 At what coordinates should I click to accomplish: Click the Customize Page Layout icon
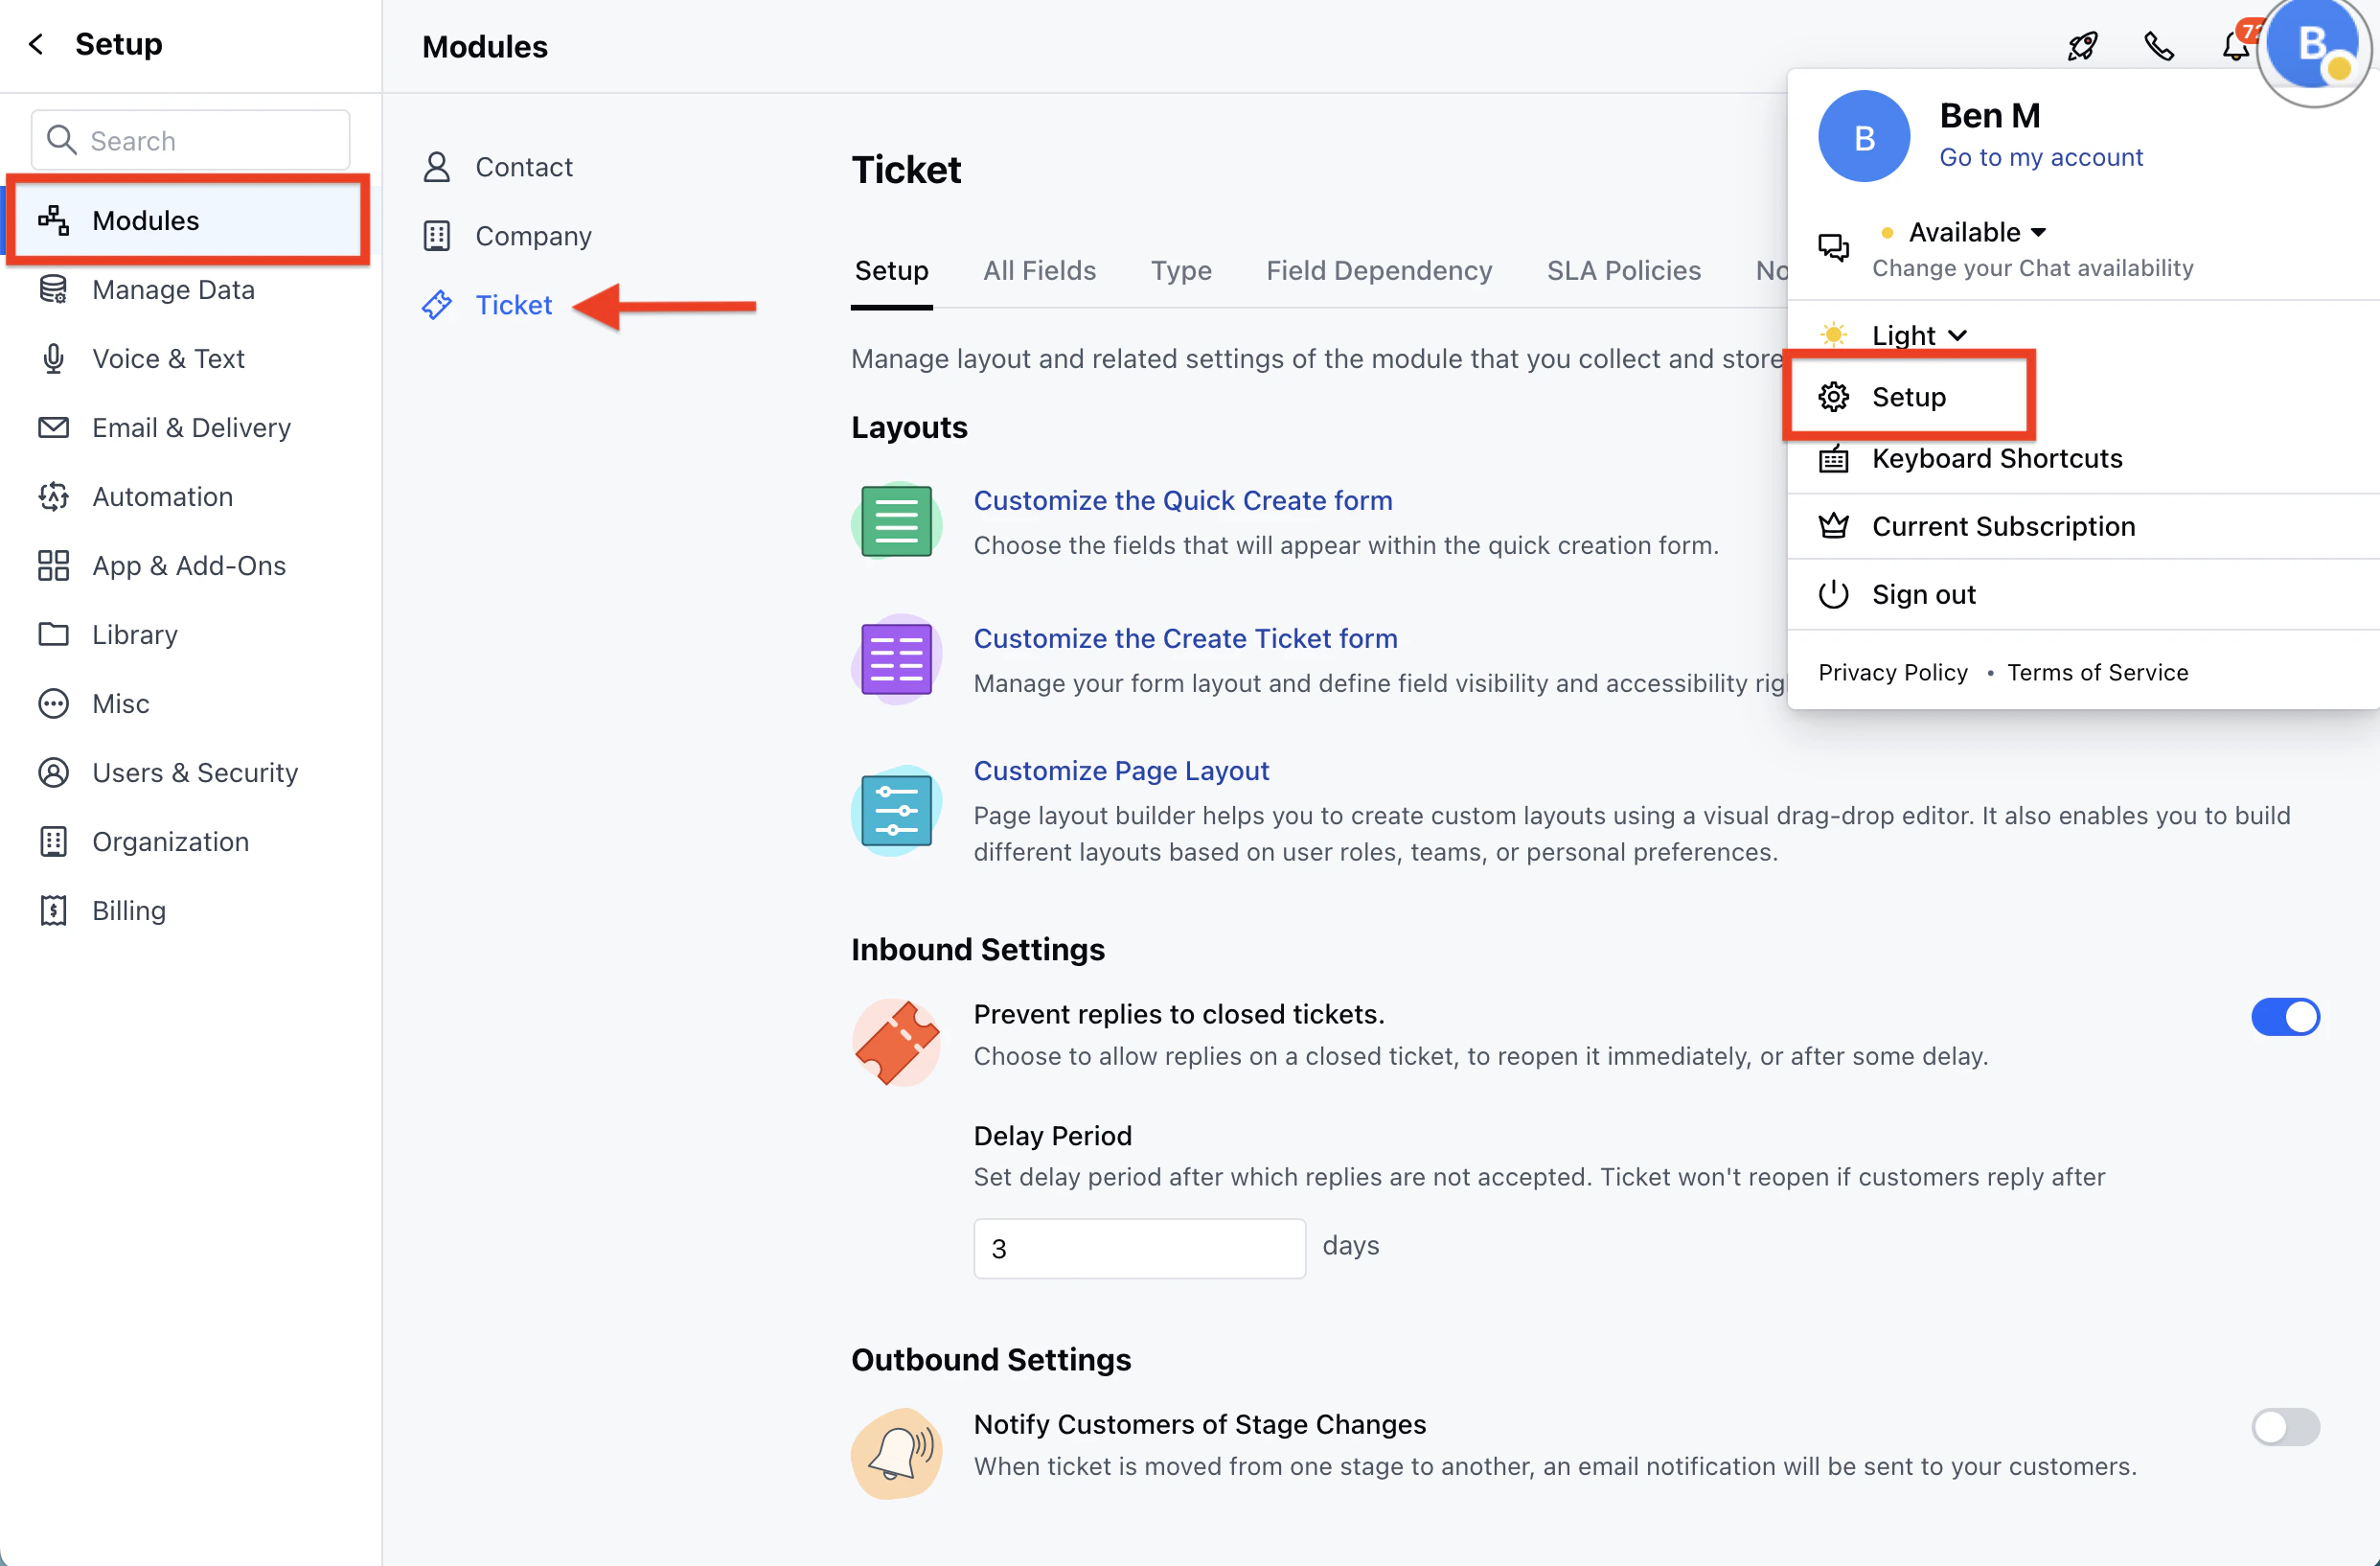pyautogui.click(x=896, y=811)
